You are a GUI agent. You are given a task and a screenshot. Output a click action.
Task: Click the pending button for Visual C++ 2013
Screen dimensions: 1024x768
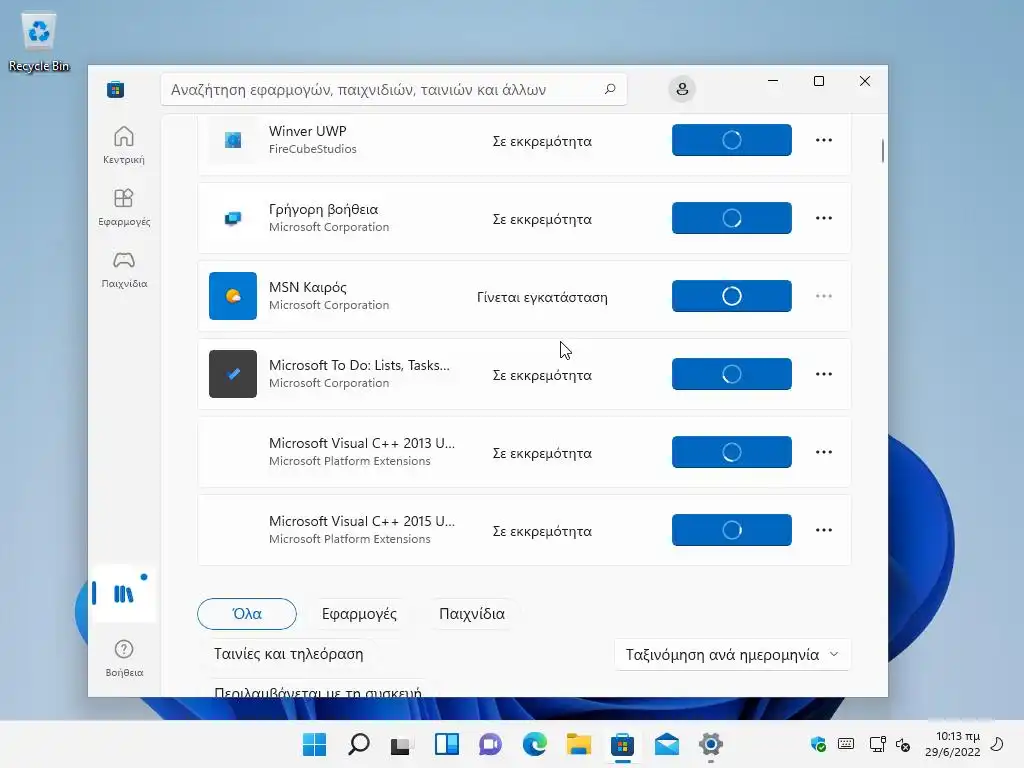click(x=731, y=452)
